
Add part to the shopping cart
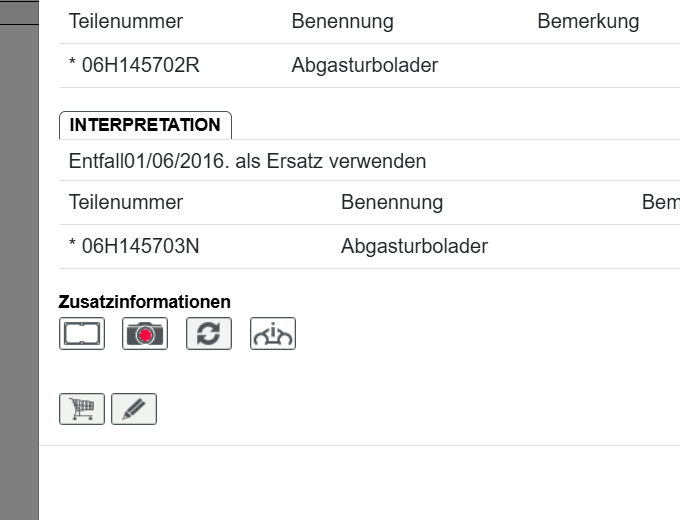coord(82,409)
